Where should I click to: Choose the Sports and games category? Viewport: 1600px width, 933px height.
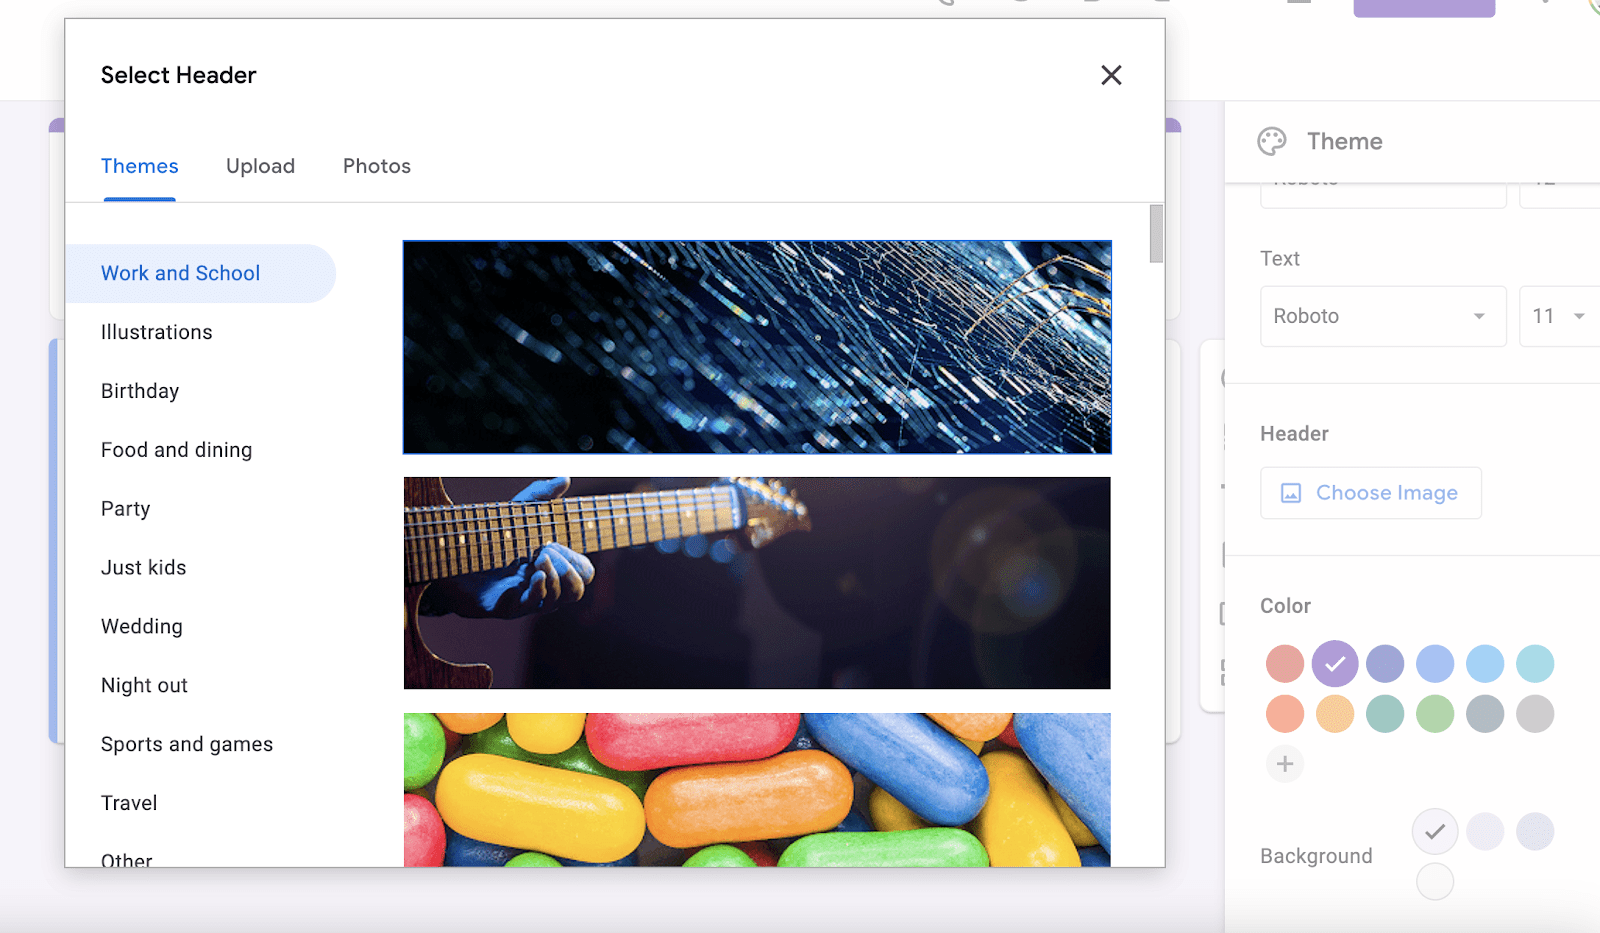coord(186,744)
